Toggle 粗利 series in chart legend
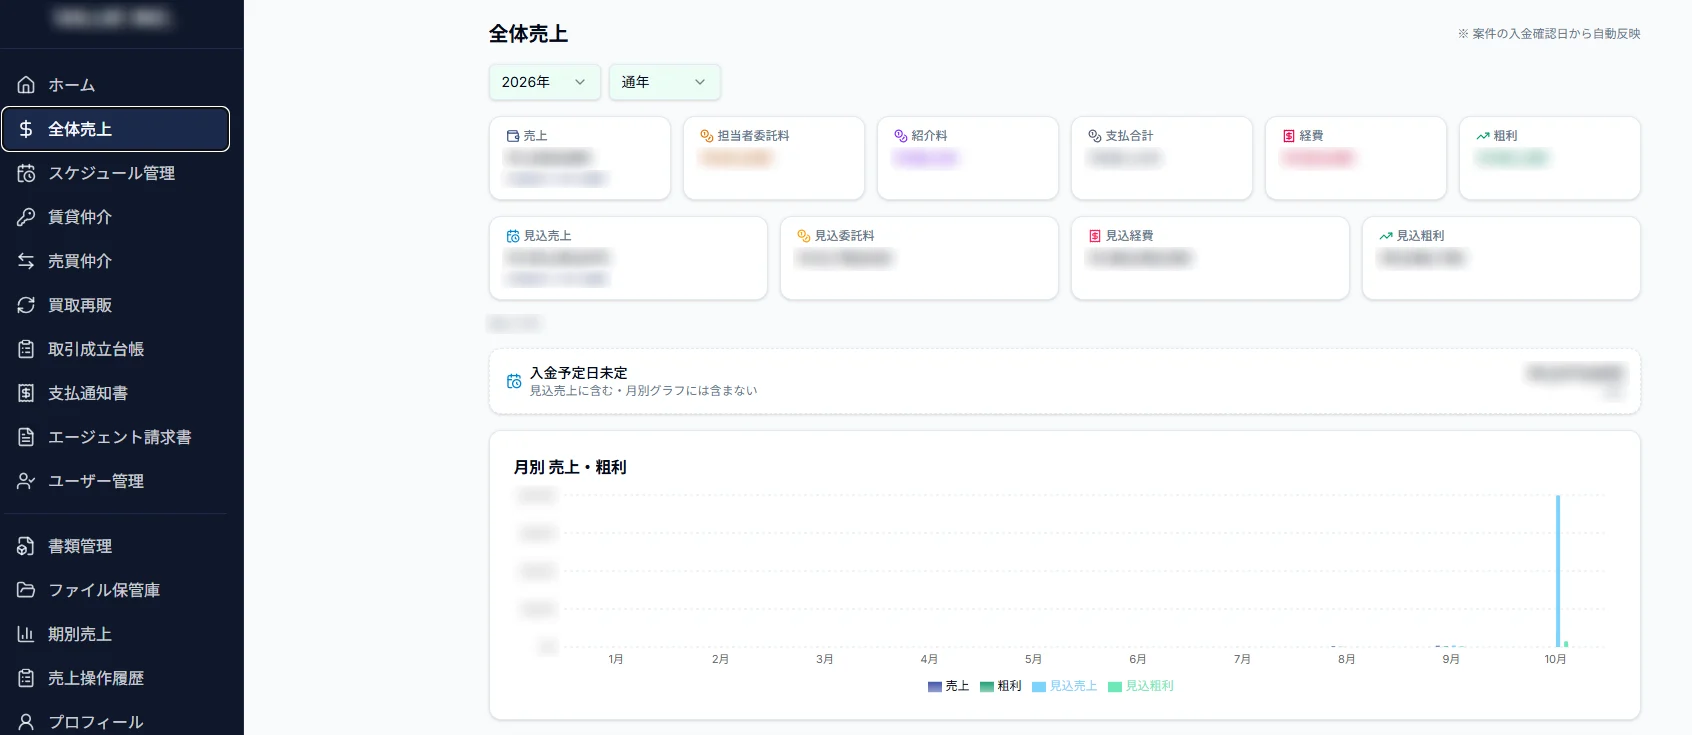Image resolution: width=1692 pixels, height=735 pixels. click(x=1000, y=686)
